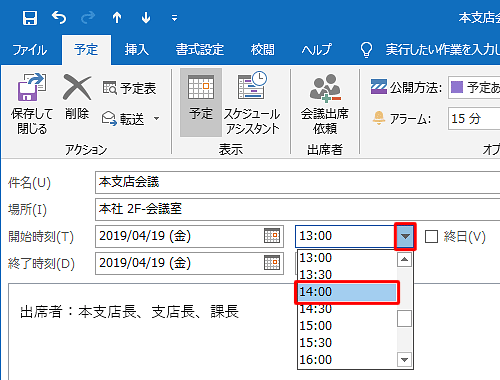Click the 場所 location field
Image resolution: width=500 pixels, height=380 pixels.
[x=297, y=209]
